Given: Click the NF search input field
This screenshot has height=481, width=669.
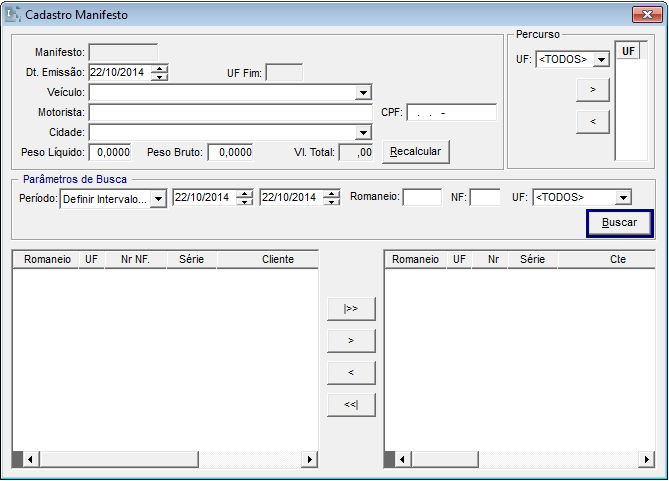Looking at the screenshot, I should 485,198.
